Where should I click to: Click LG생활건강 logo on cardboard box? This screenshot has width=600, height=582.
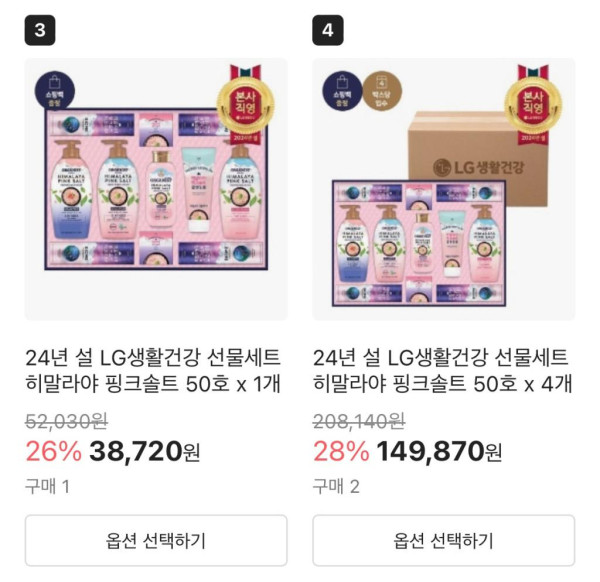[x=478, y=167]
